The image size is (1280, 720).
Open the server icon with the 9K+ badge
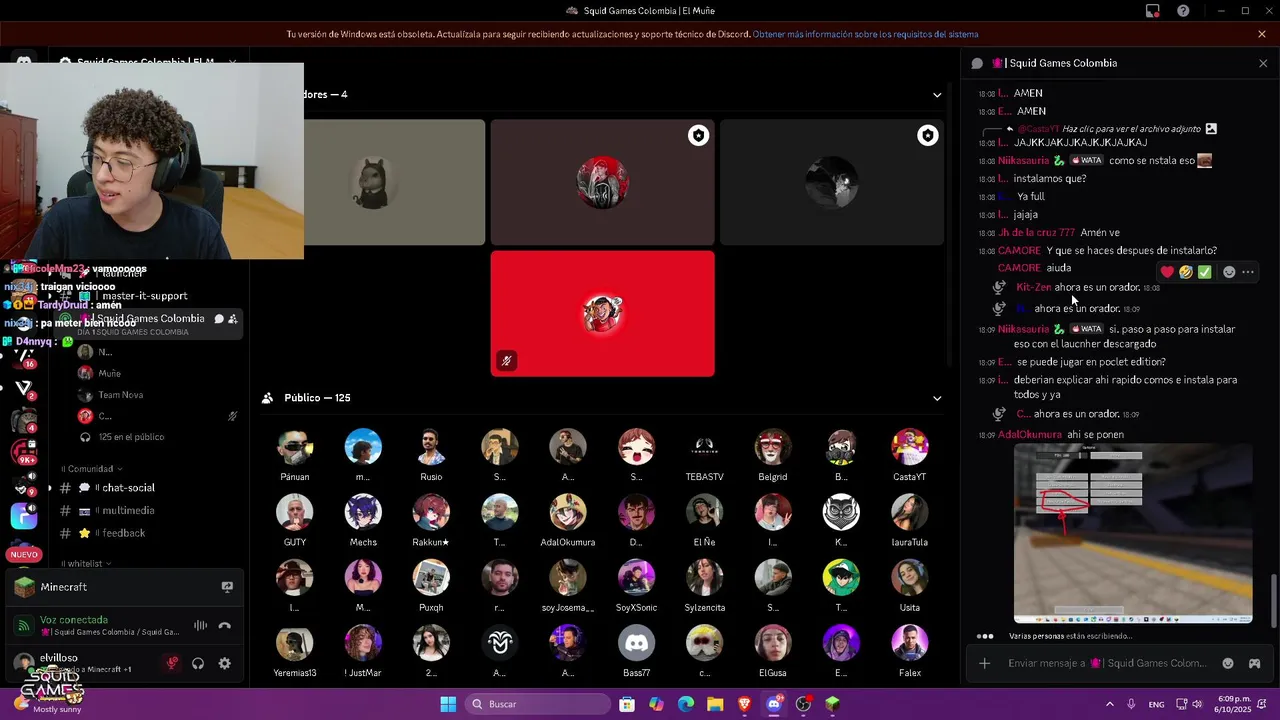tap(24, 452)
